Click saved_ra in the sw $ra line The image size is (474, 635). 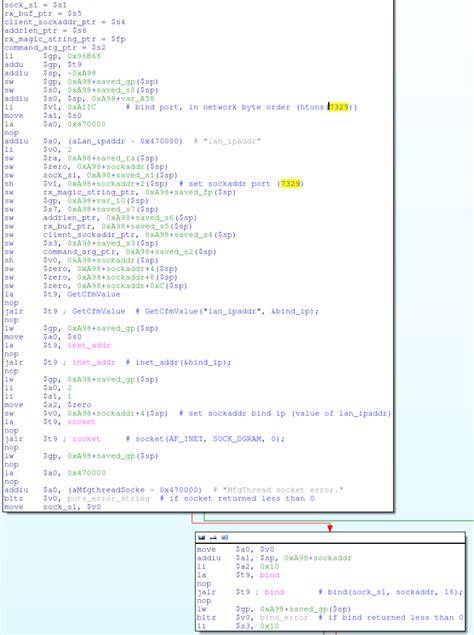[x=115, y=158]
